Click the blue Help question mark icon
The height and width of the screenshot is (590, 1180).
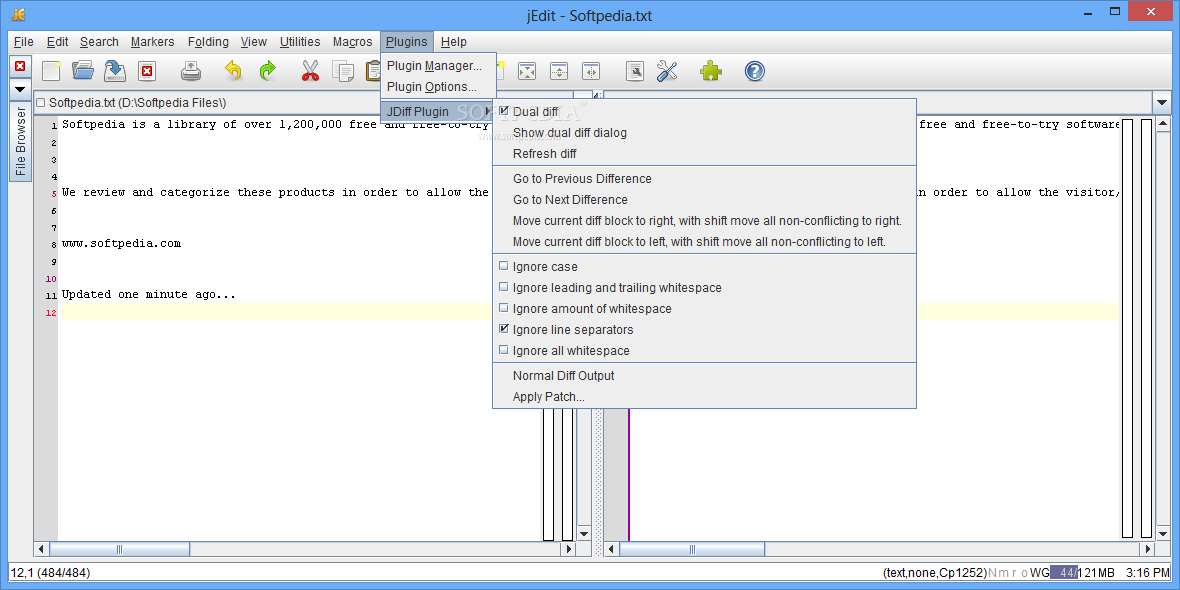[x=755, y=71]
